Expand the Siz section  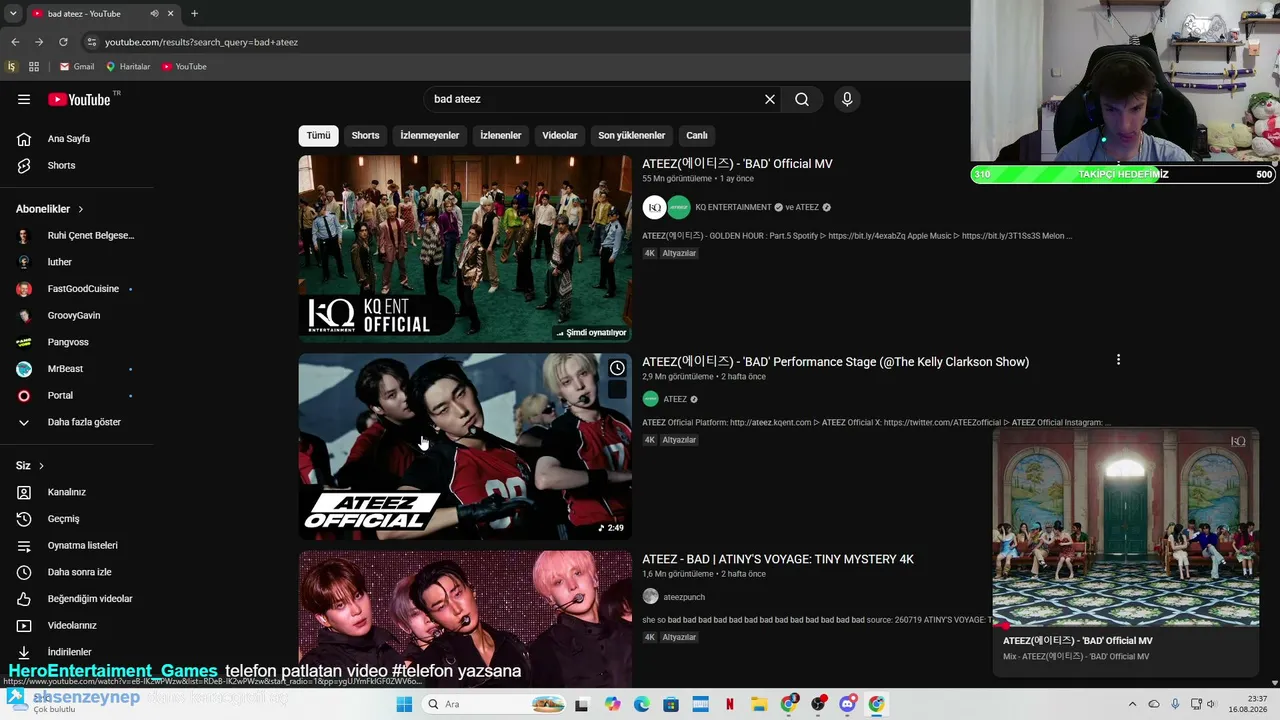(30, 466)
